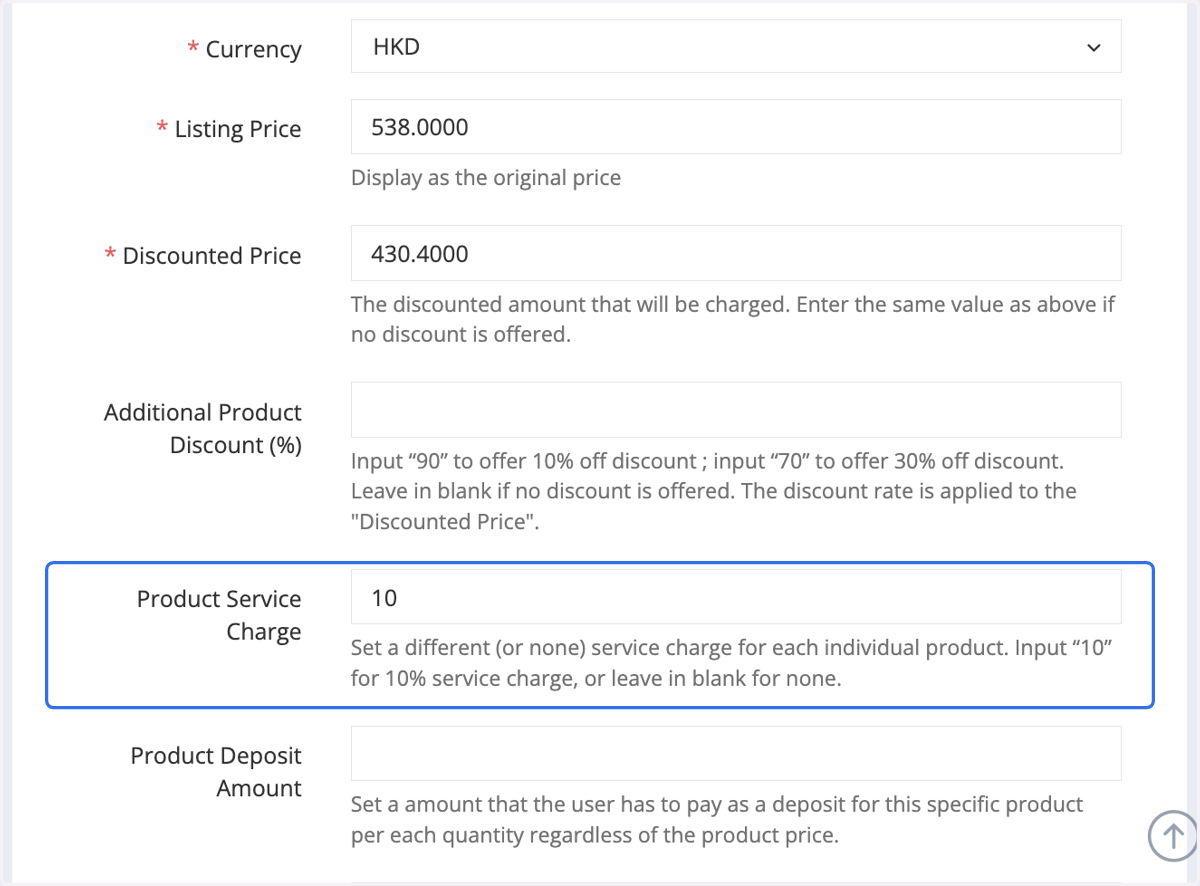Click the Product Deposit Amount input field
Viewport: 1200px width, 886px height.
(x=736, y=753)
